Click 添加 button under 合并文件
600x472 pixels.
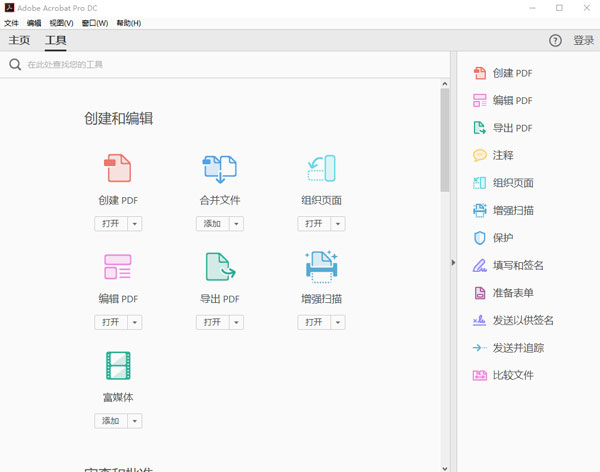pyautogui.click(x=213, y=224)
